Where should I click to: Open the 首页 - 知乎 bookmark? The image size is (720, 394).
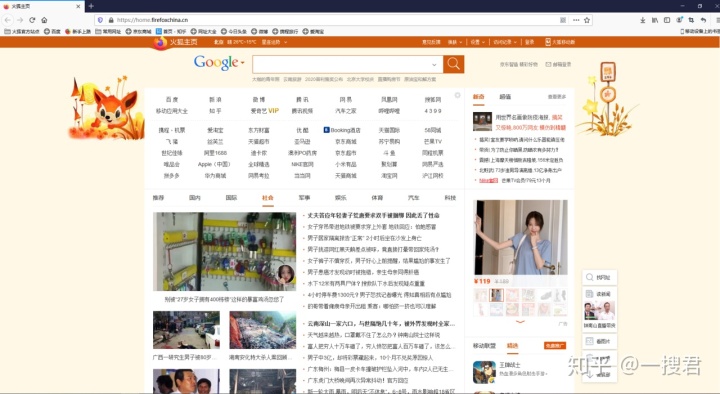pos(171,32)
